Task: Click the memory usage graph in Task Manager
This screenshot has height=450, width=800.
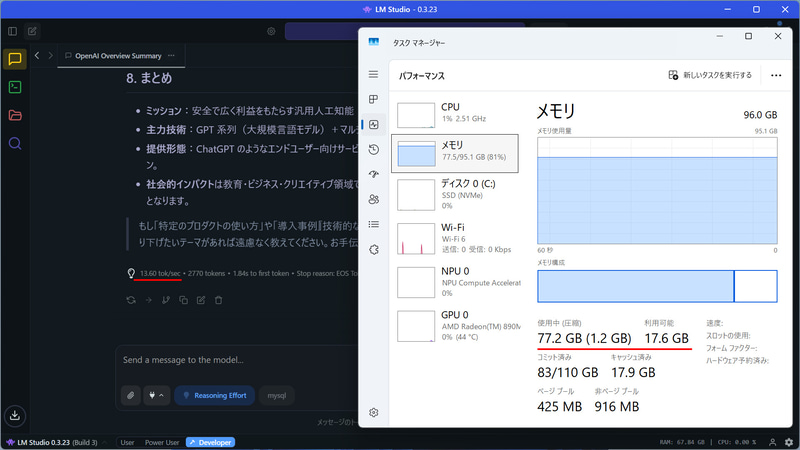Action: pos(657,191)
